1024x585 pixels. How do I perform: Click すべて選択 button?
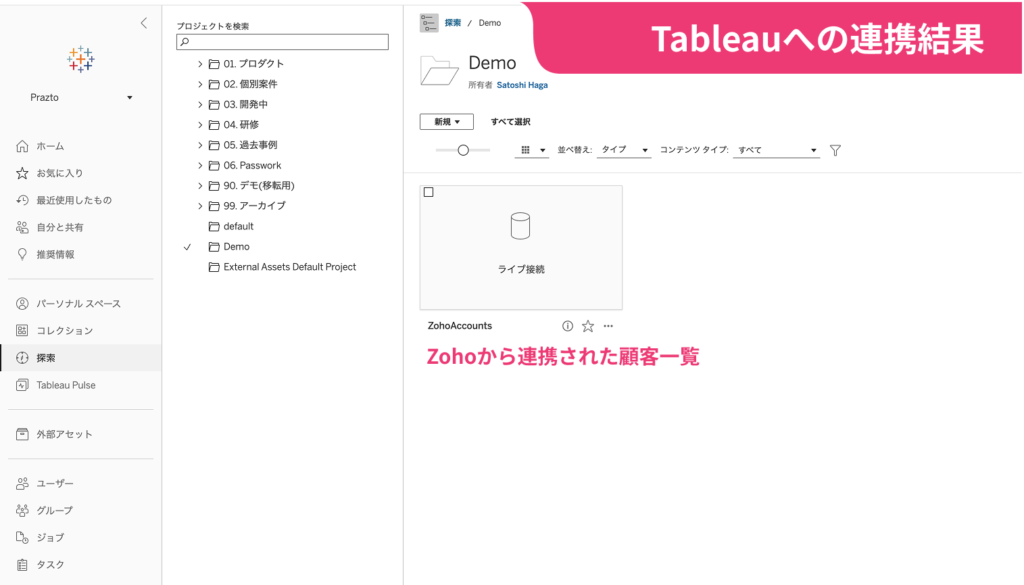(x=511, y=121)
